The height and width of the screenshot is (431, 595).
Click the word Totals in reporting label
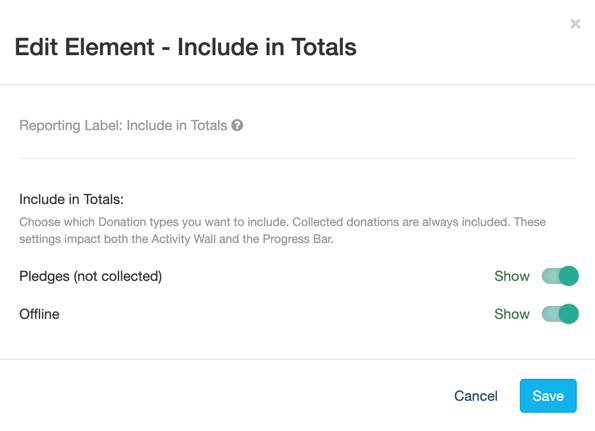coord(209,125)
